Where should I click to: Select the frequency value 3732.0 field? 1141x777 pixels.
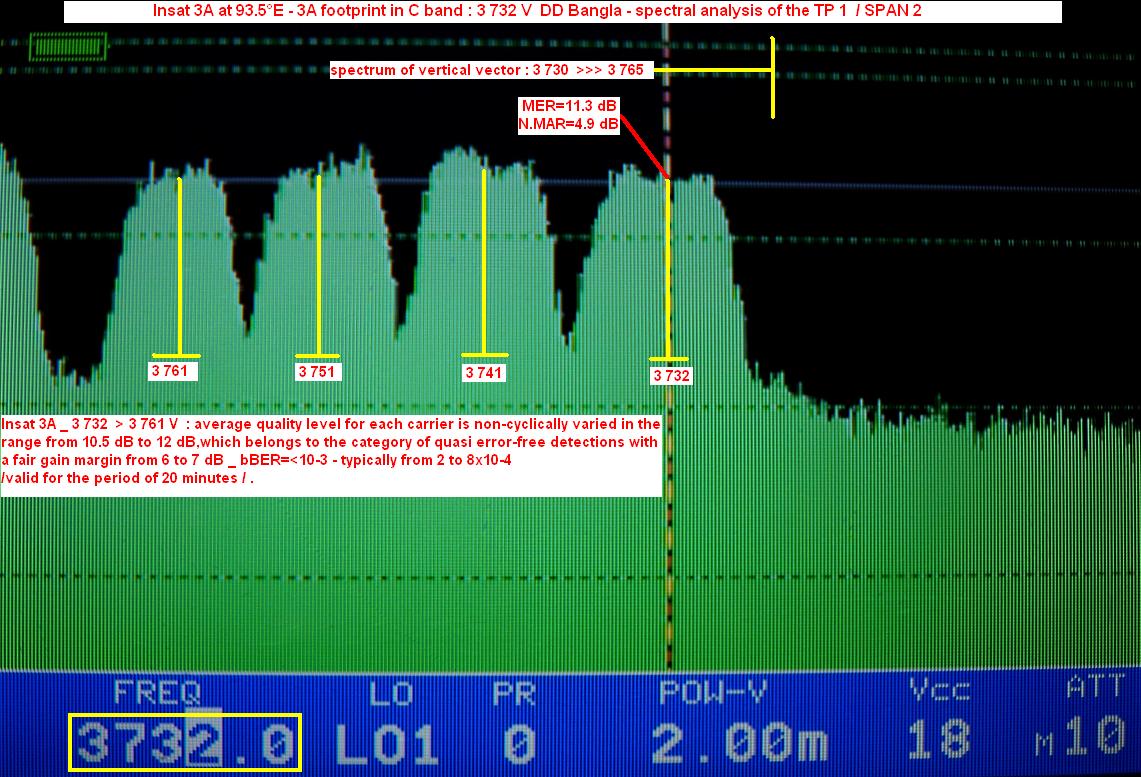[x=184, y=743]
